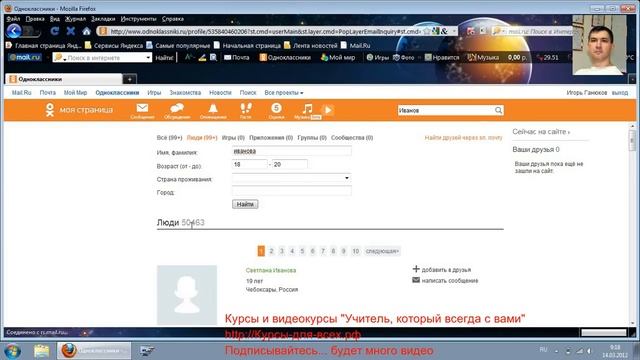
Task: Click page vertical scrollbar
Action: pyautogui.click(x=632, y=224)
